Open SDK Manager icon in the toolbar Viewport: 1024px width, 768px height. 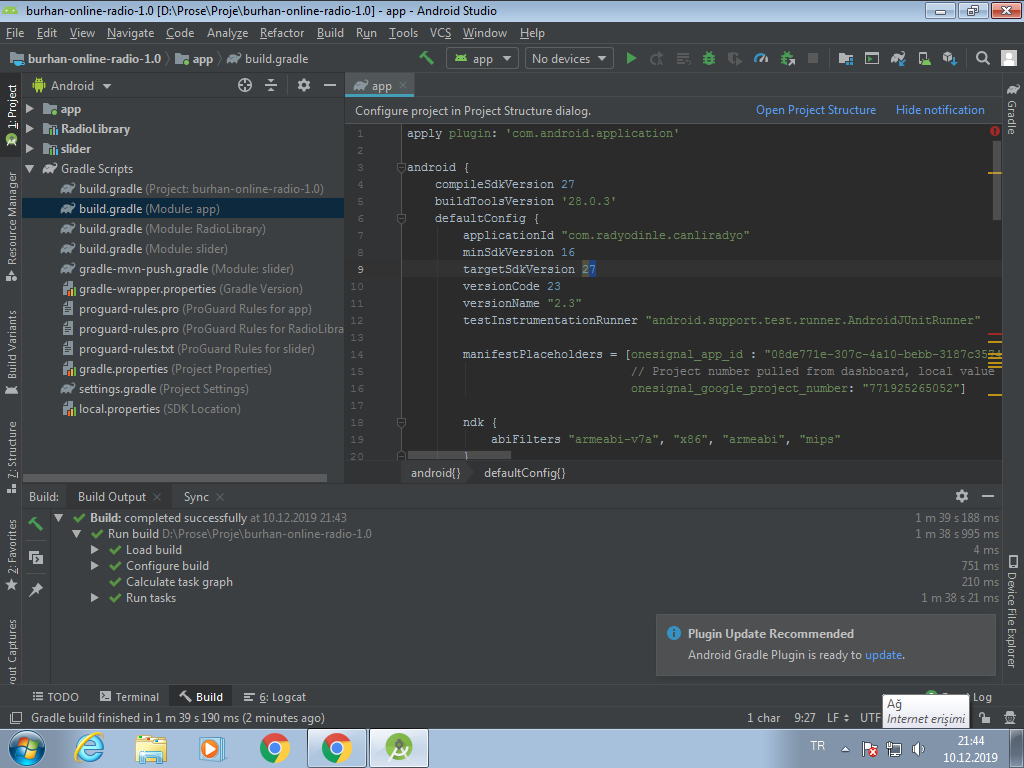(x=950, y=58)
